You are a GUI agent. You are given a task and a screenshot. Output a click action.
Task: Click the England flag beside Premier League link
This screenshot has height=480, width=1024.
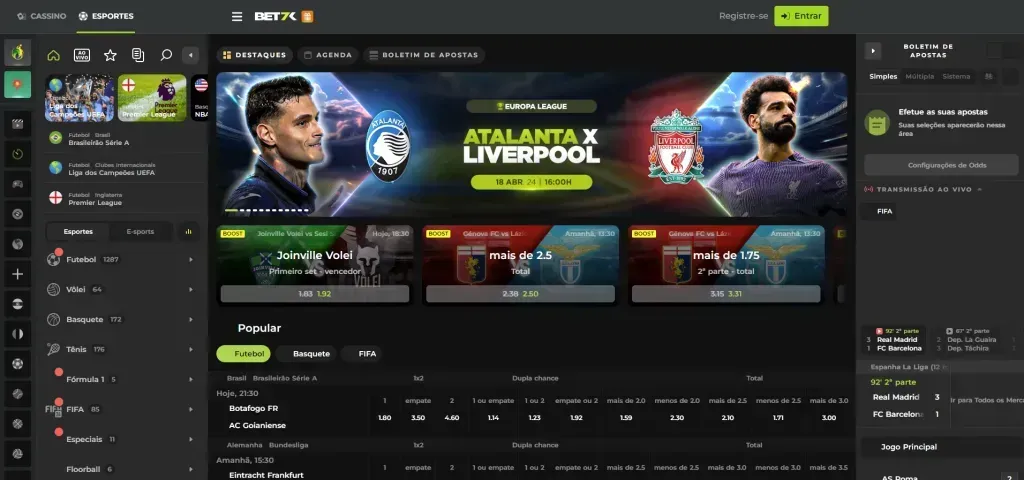[x=56, y=198]
